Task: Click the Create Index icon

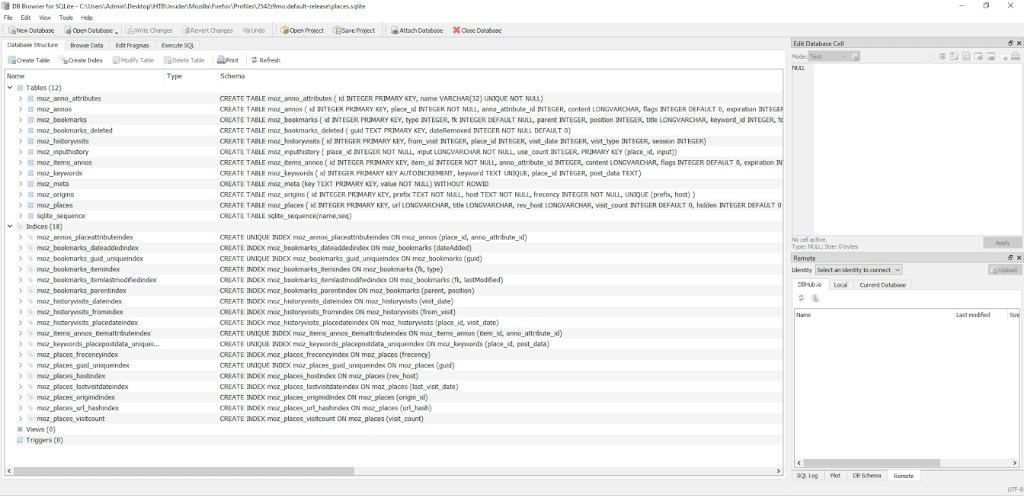Action: point(62,60)
